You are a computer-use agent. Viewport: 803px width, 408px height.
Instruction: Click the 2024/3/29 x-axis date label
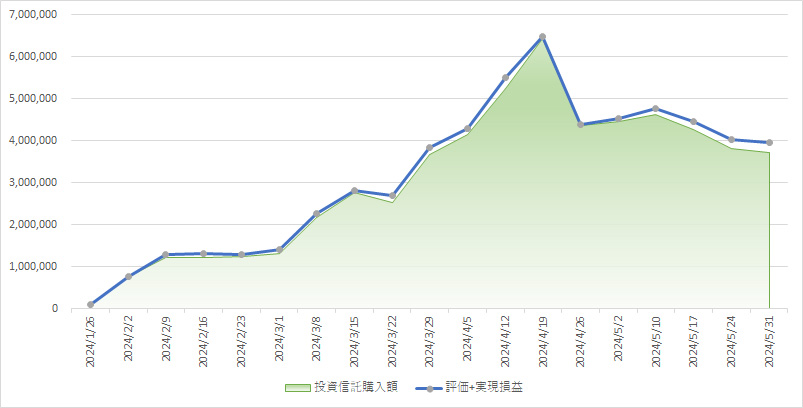pos(430,341)
